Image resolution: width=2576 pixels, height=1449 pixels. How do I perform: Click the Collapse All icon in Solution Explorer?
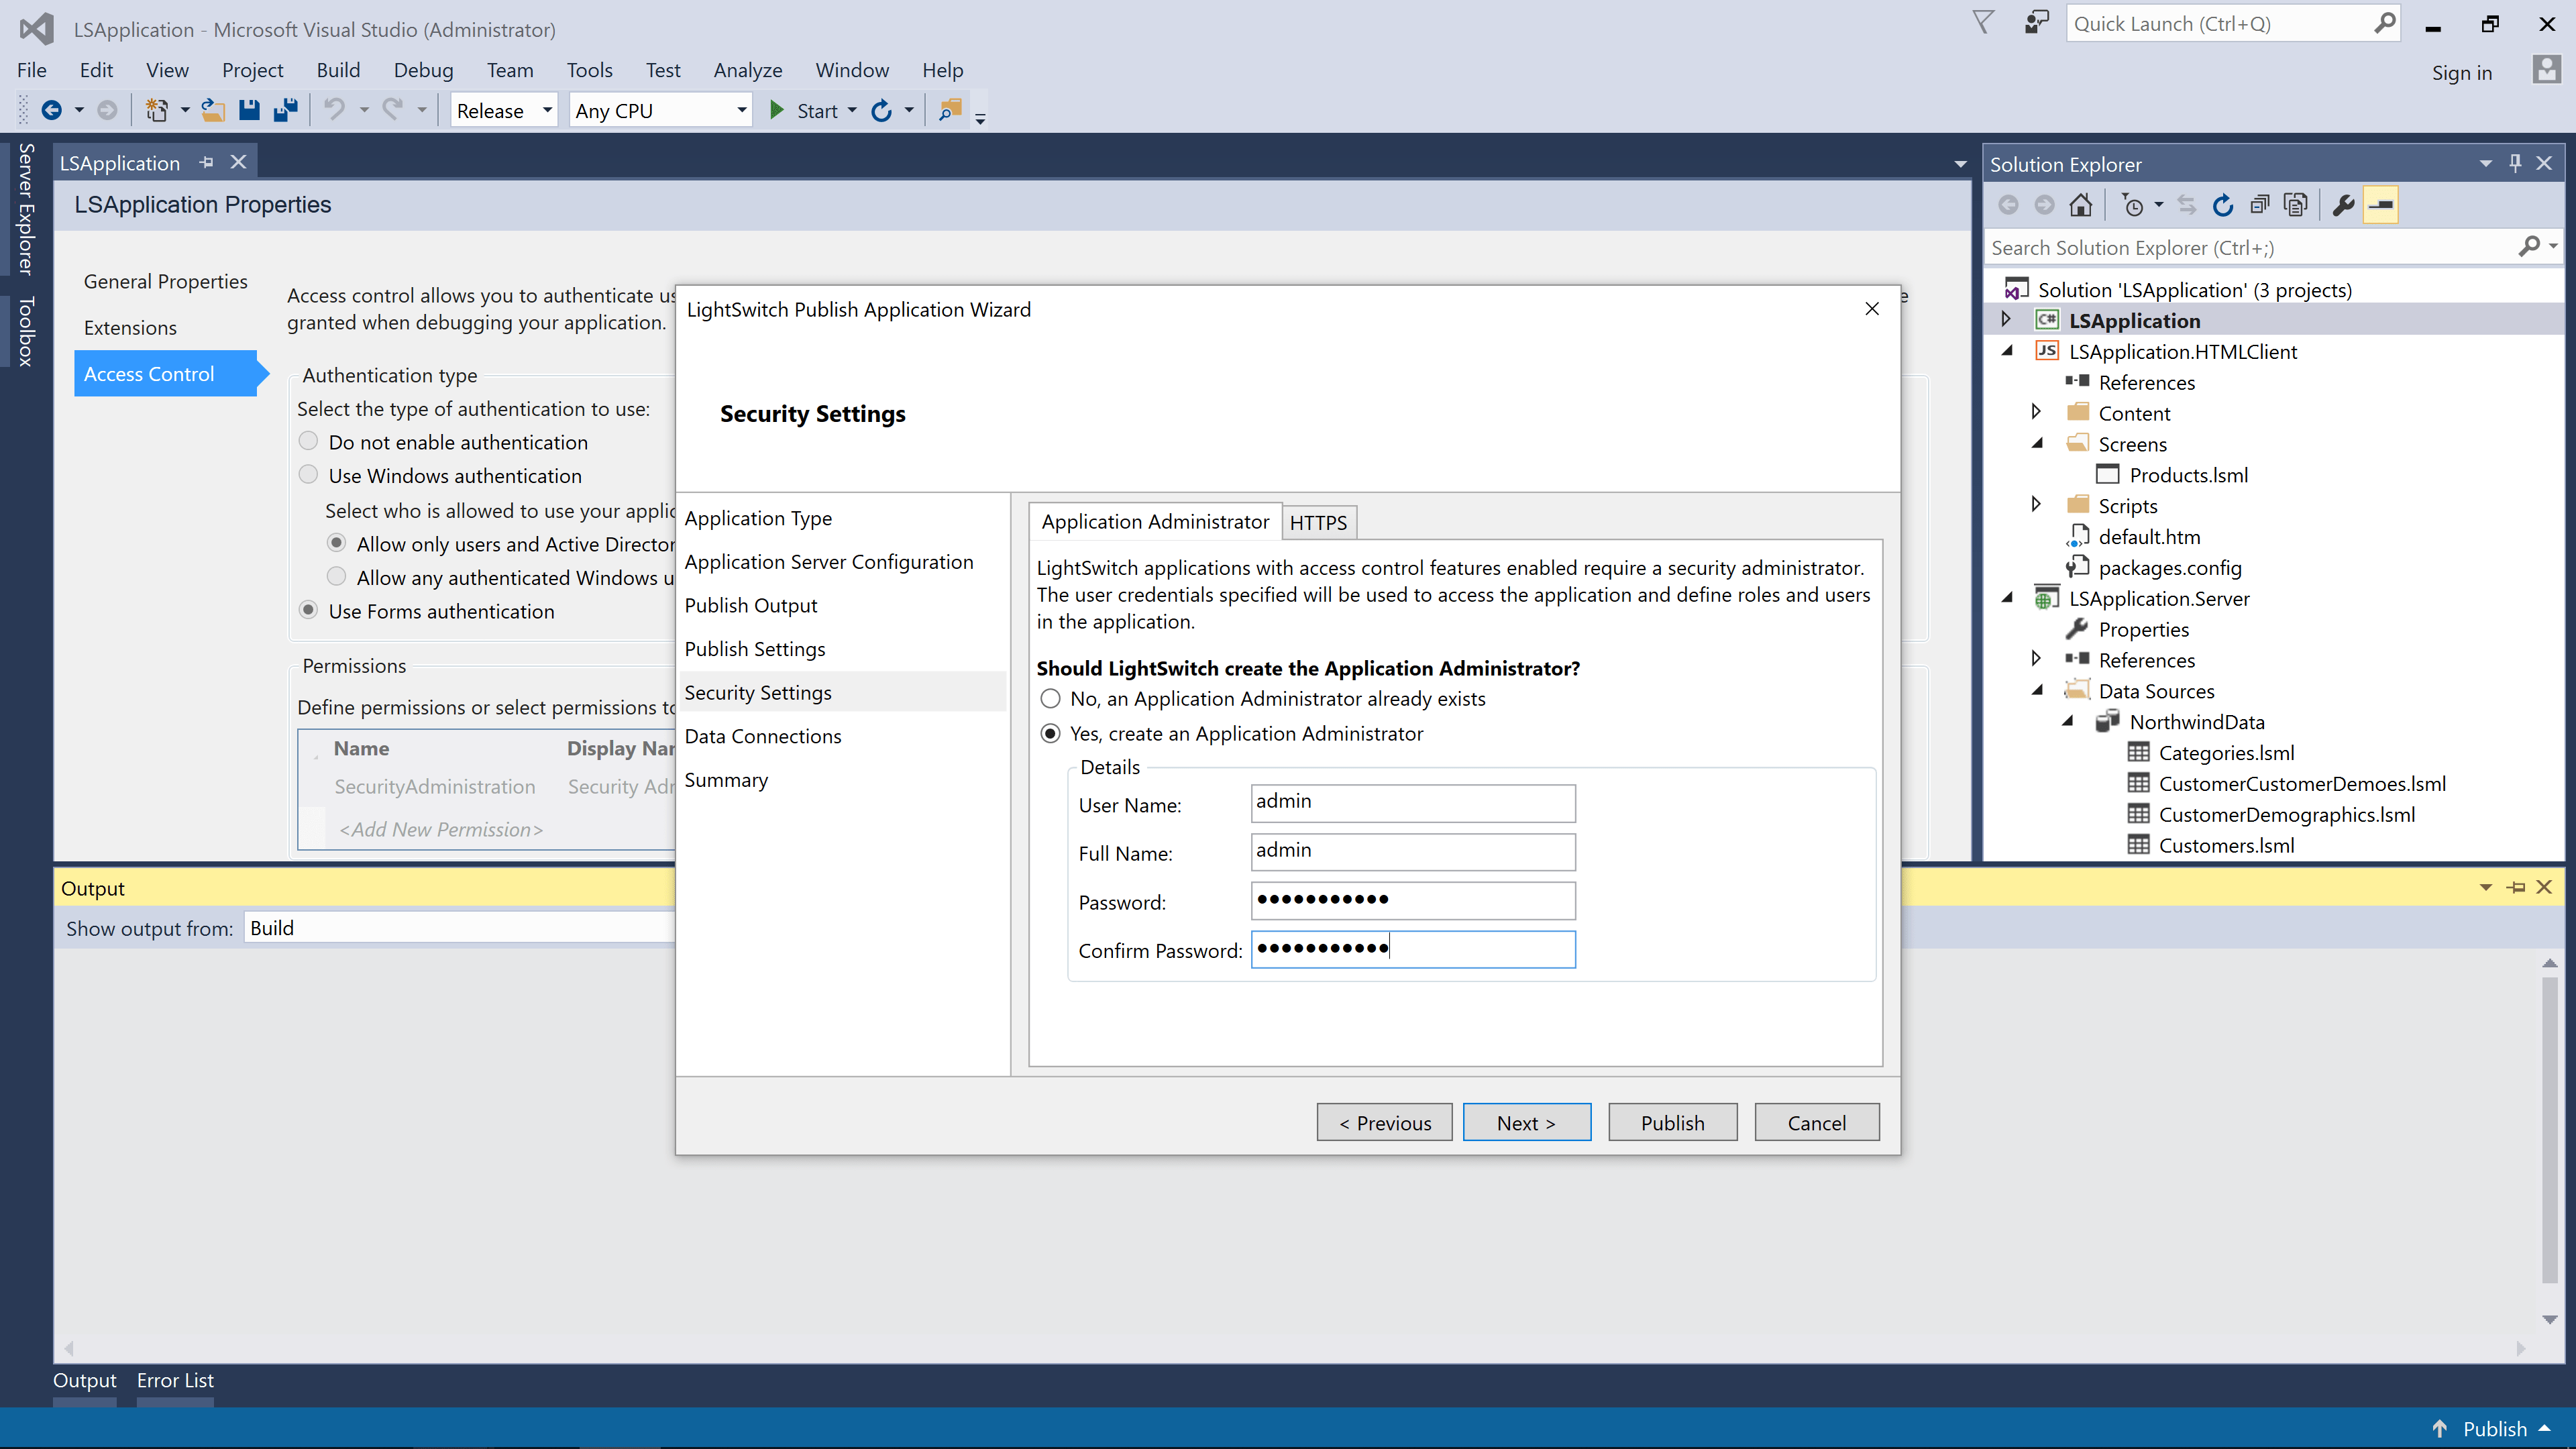coord(2259,205)
